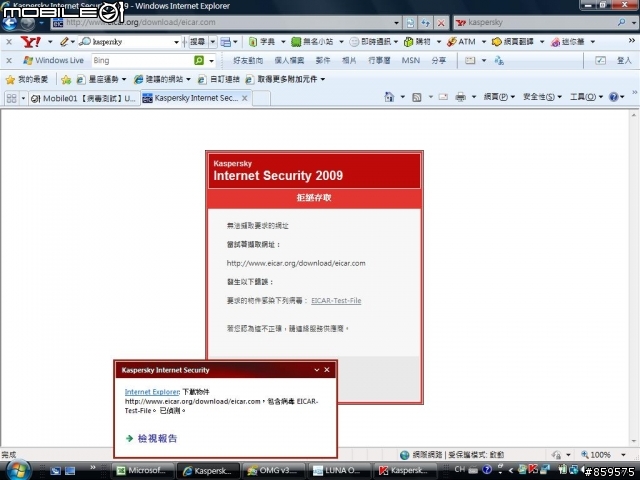Expand the 星座運勢 favorites dropdown

click(124, 80)
